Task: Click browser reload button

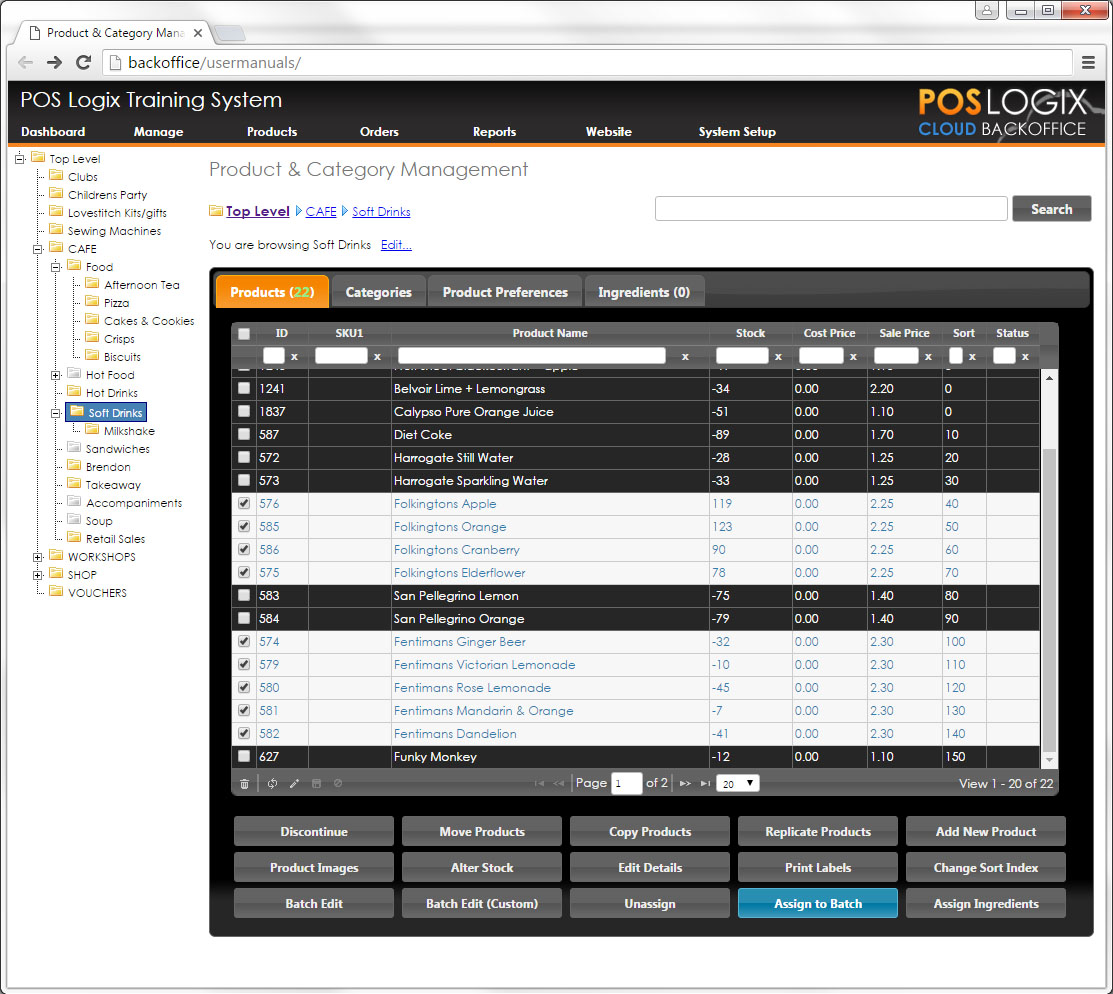Action: (x=84, y=62)
